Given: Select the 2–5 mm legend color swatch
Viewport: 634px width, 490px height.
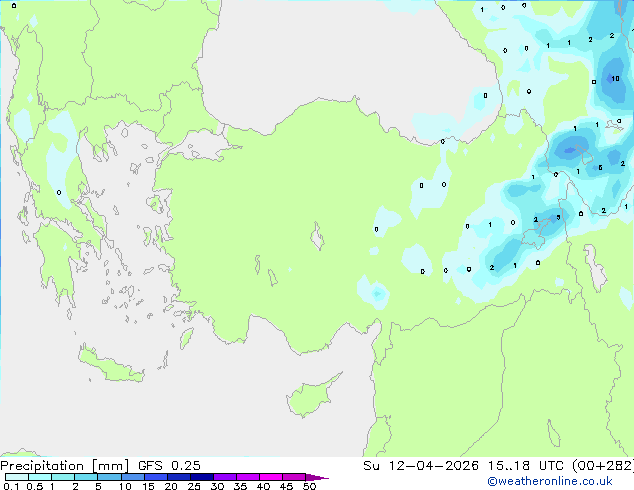Looking at the screenshot, I should [x=86, y=477].
